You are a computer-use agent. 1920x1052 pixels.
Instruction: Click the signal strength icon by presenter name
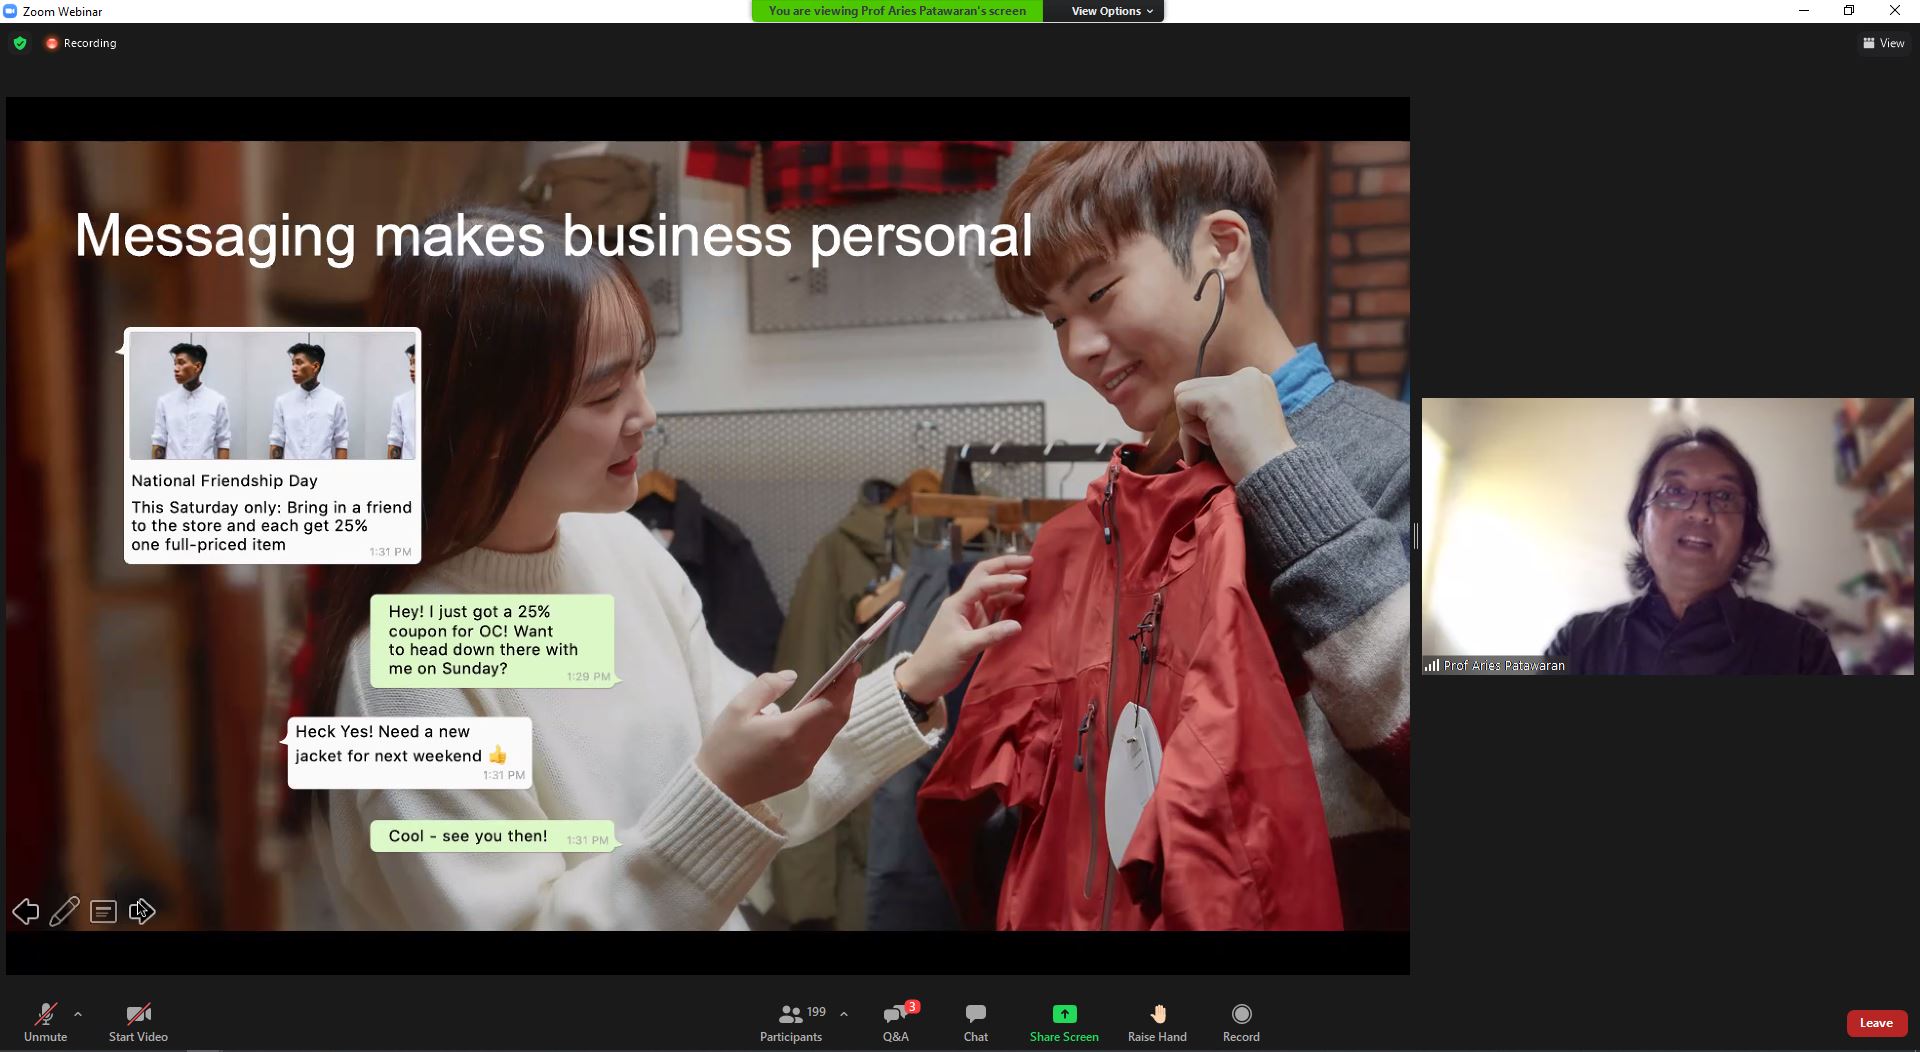pyautogui.click(x=1432, y=665)
